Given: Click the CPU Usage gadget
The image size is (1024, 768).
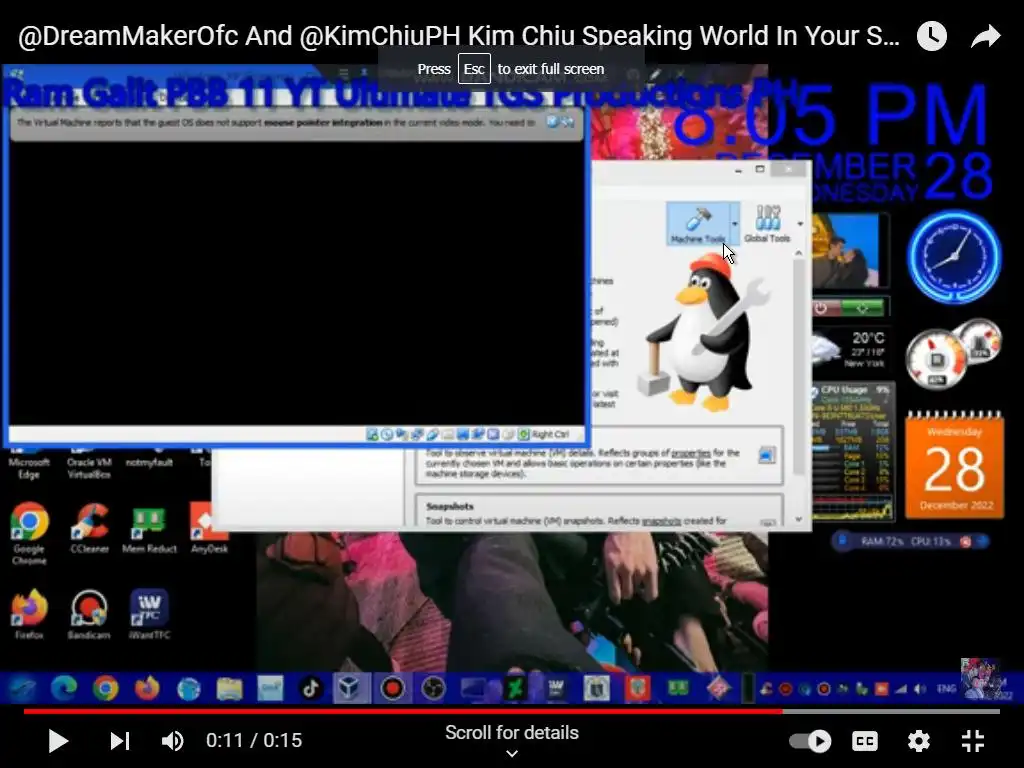Looking at the screenshot, I should pyautogui.click(x=852, y=452).
